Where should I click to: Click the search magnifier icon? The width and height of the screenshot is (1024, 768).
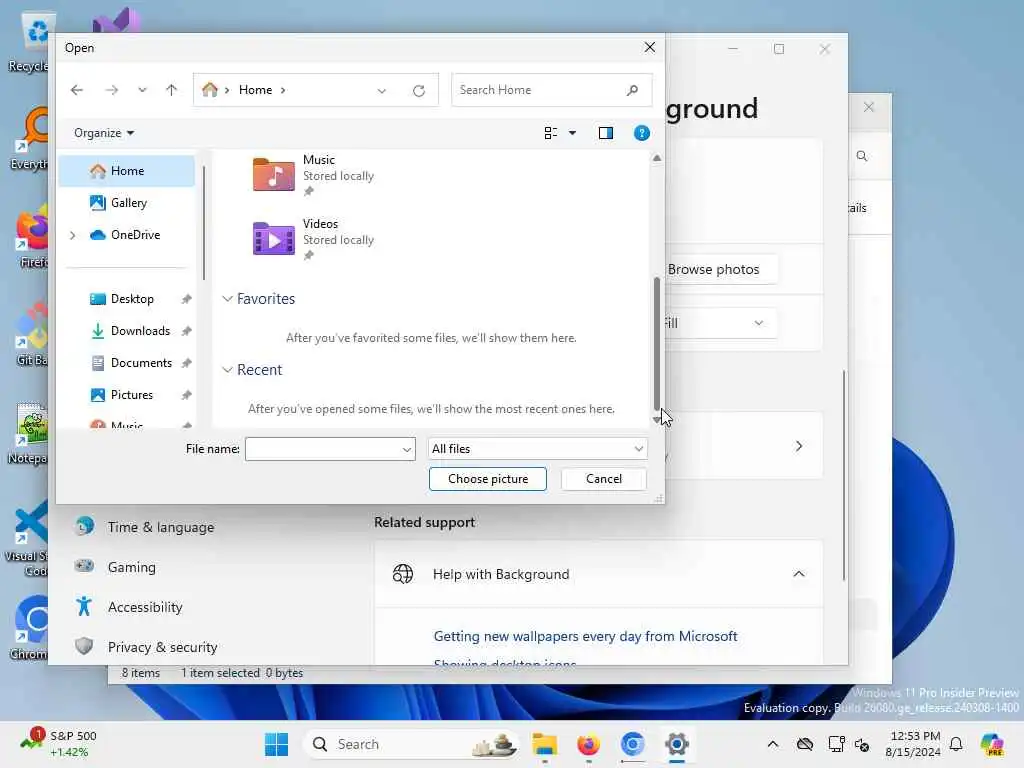pyautogui.click(x=632, y=90)
